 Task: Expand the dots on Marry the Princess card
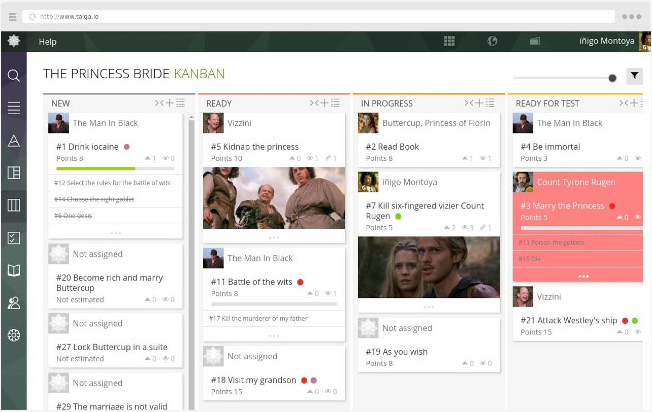coord(583,276)
